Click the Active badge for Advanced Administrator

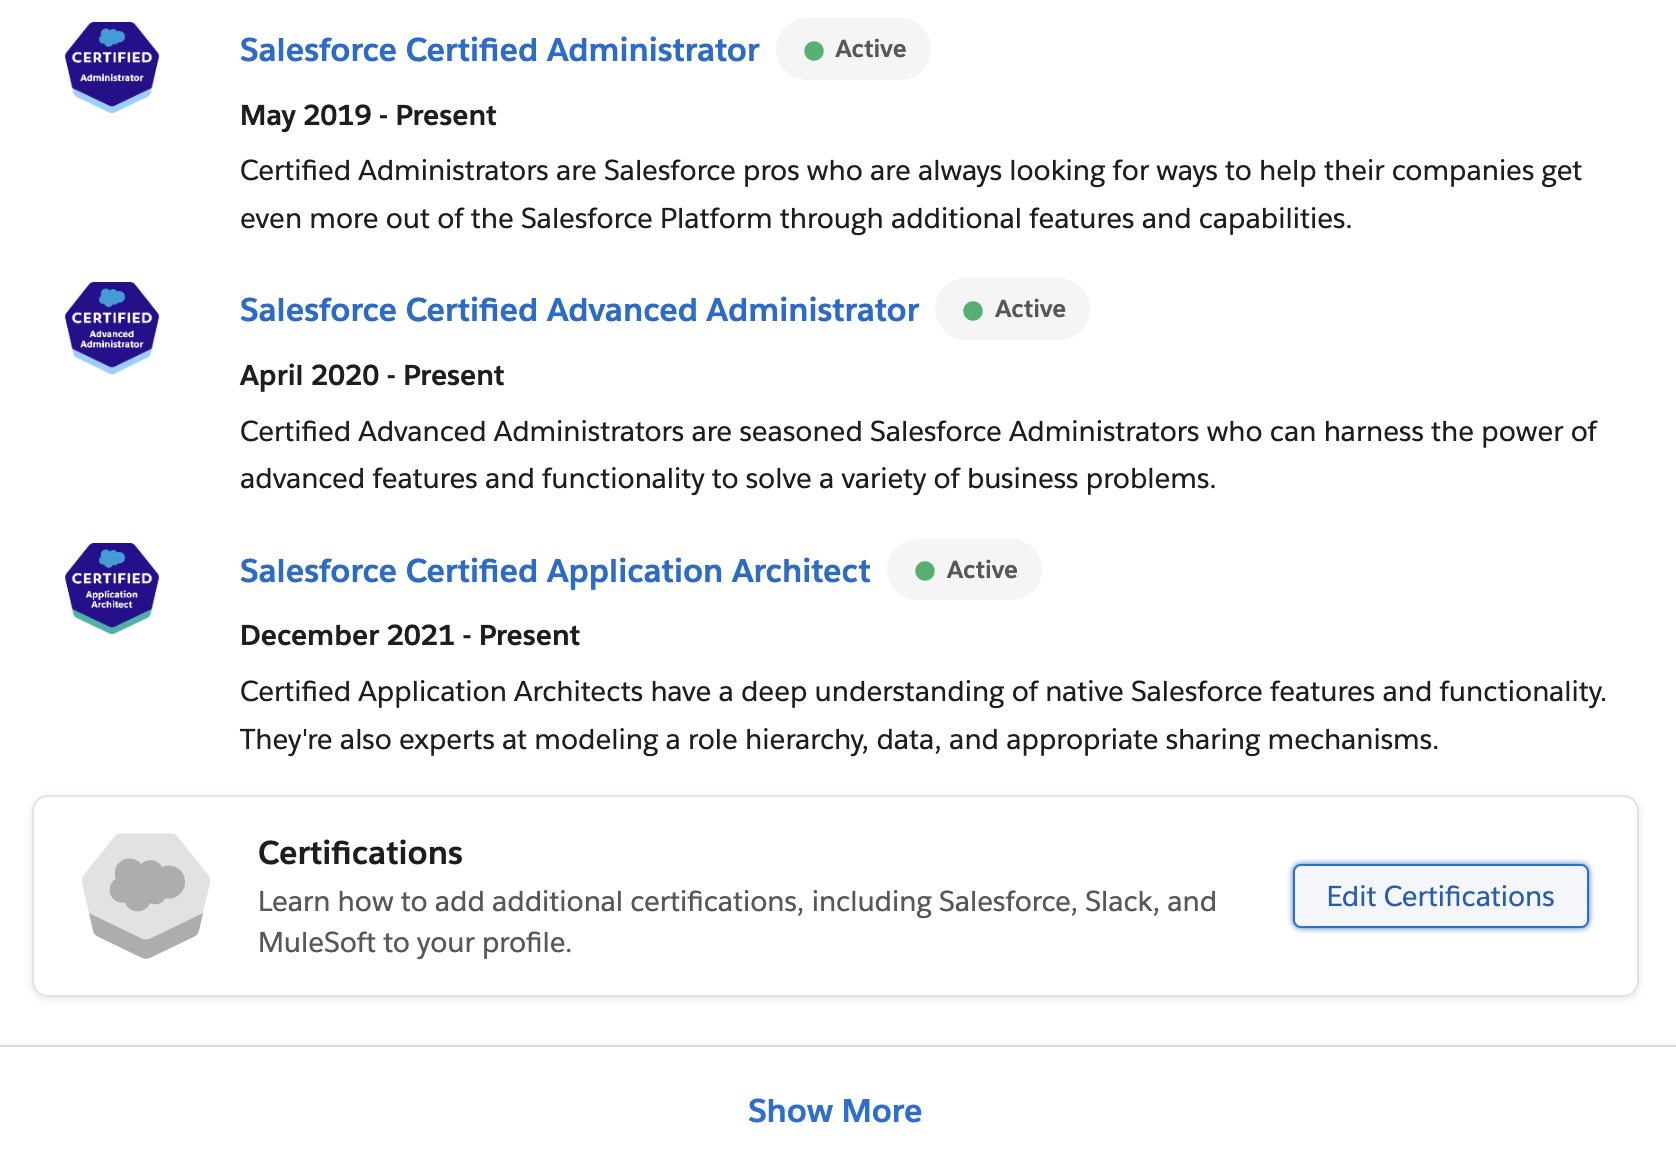click(1012, 309)
